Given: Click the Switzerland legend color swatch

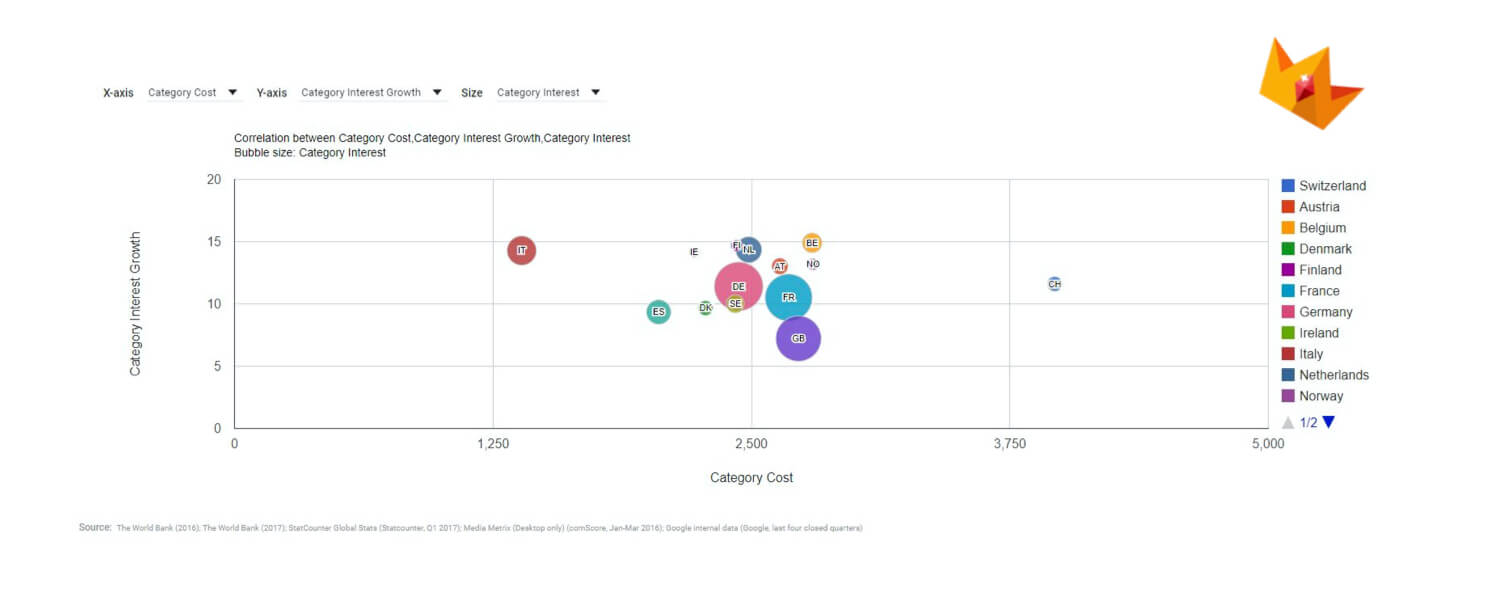Looking at the screenshot, I should tap(1288, 186).
